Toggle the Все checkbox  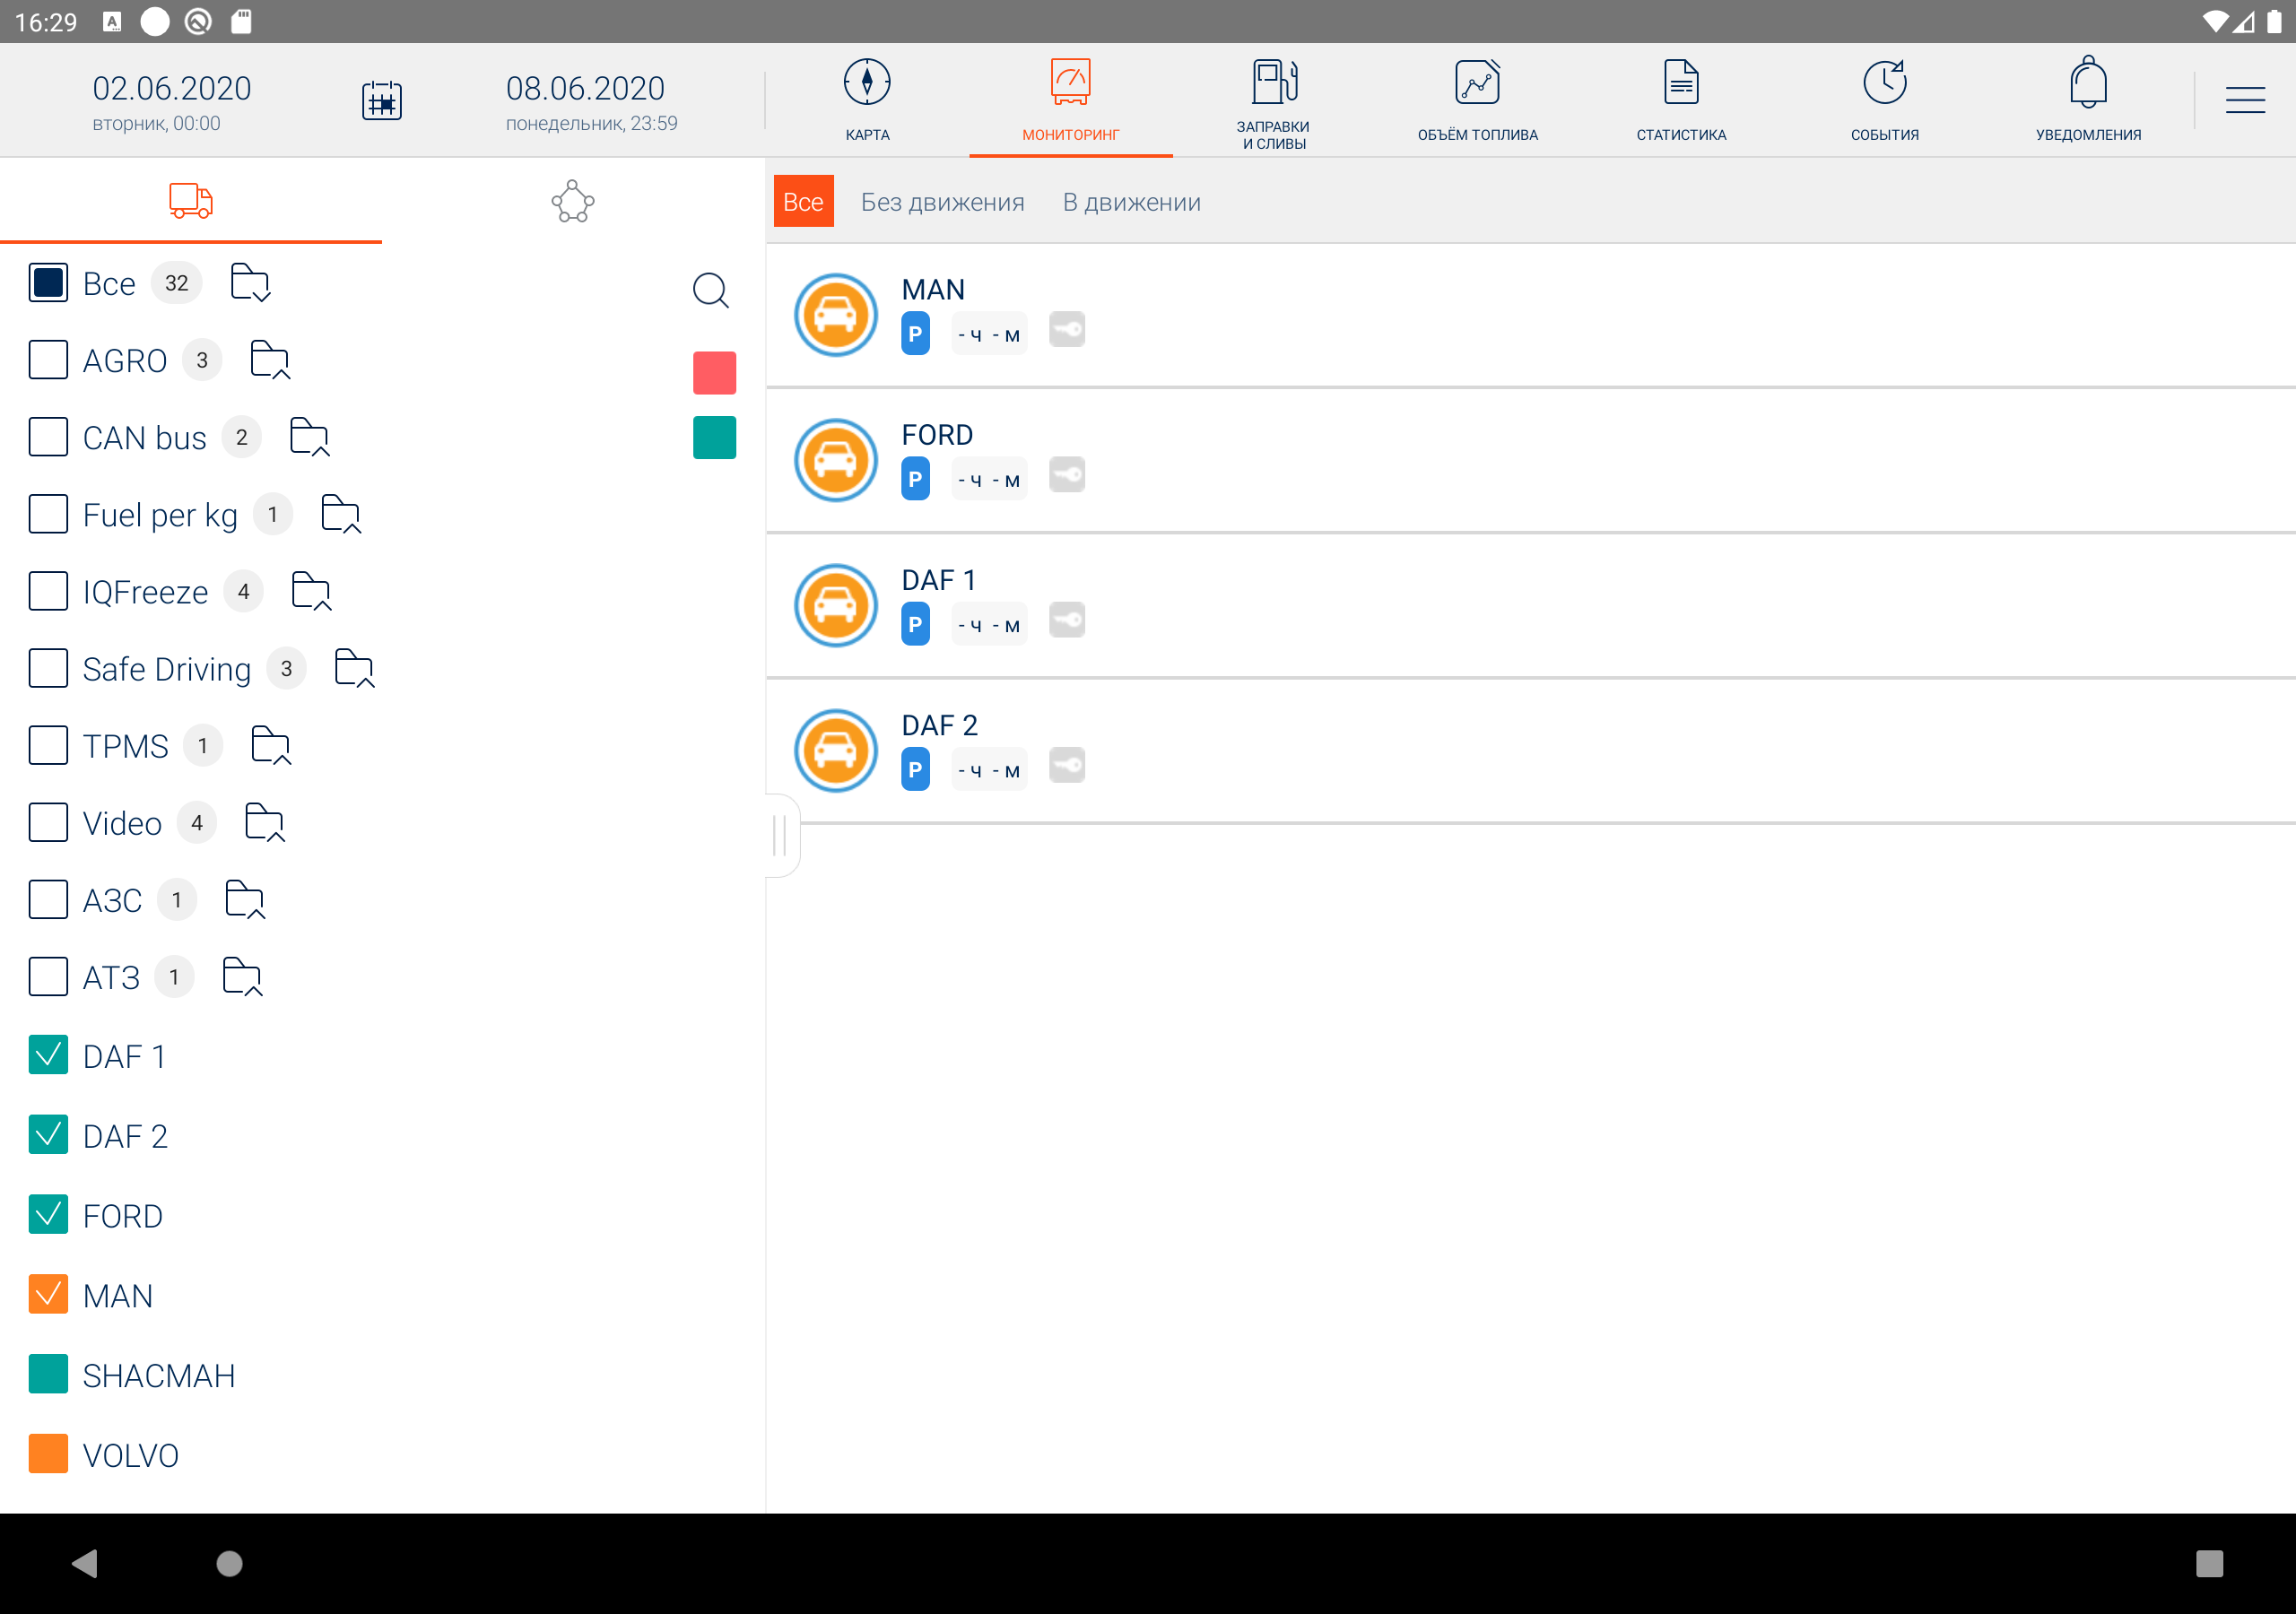point(48,283)
